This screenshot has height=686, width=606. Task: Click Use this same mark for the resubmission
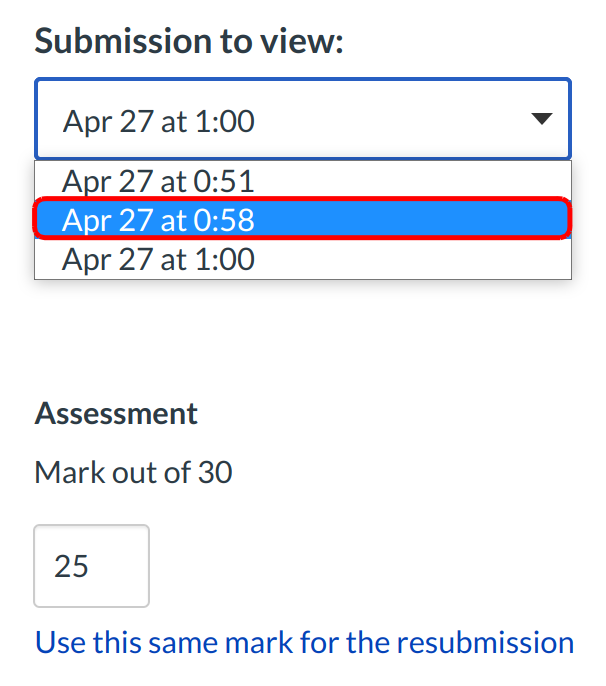pos(304,641)
